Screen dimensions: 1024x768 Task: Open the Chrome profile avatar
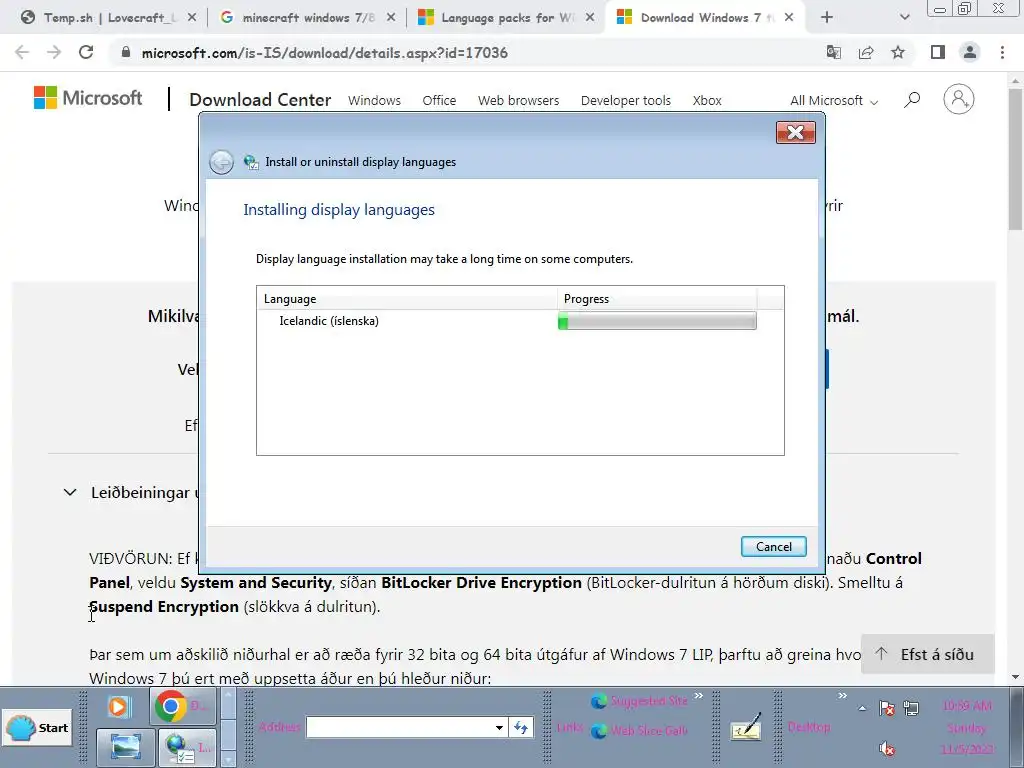[970, 52]
